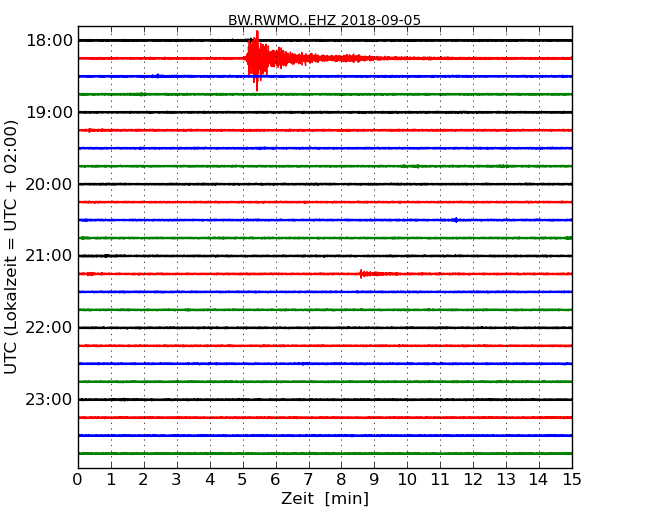Click the 19:00 time label
This screenshot has width=650, height=520.
[49, 112]
